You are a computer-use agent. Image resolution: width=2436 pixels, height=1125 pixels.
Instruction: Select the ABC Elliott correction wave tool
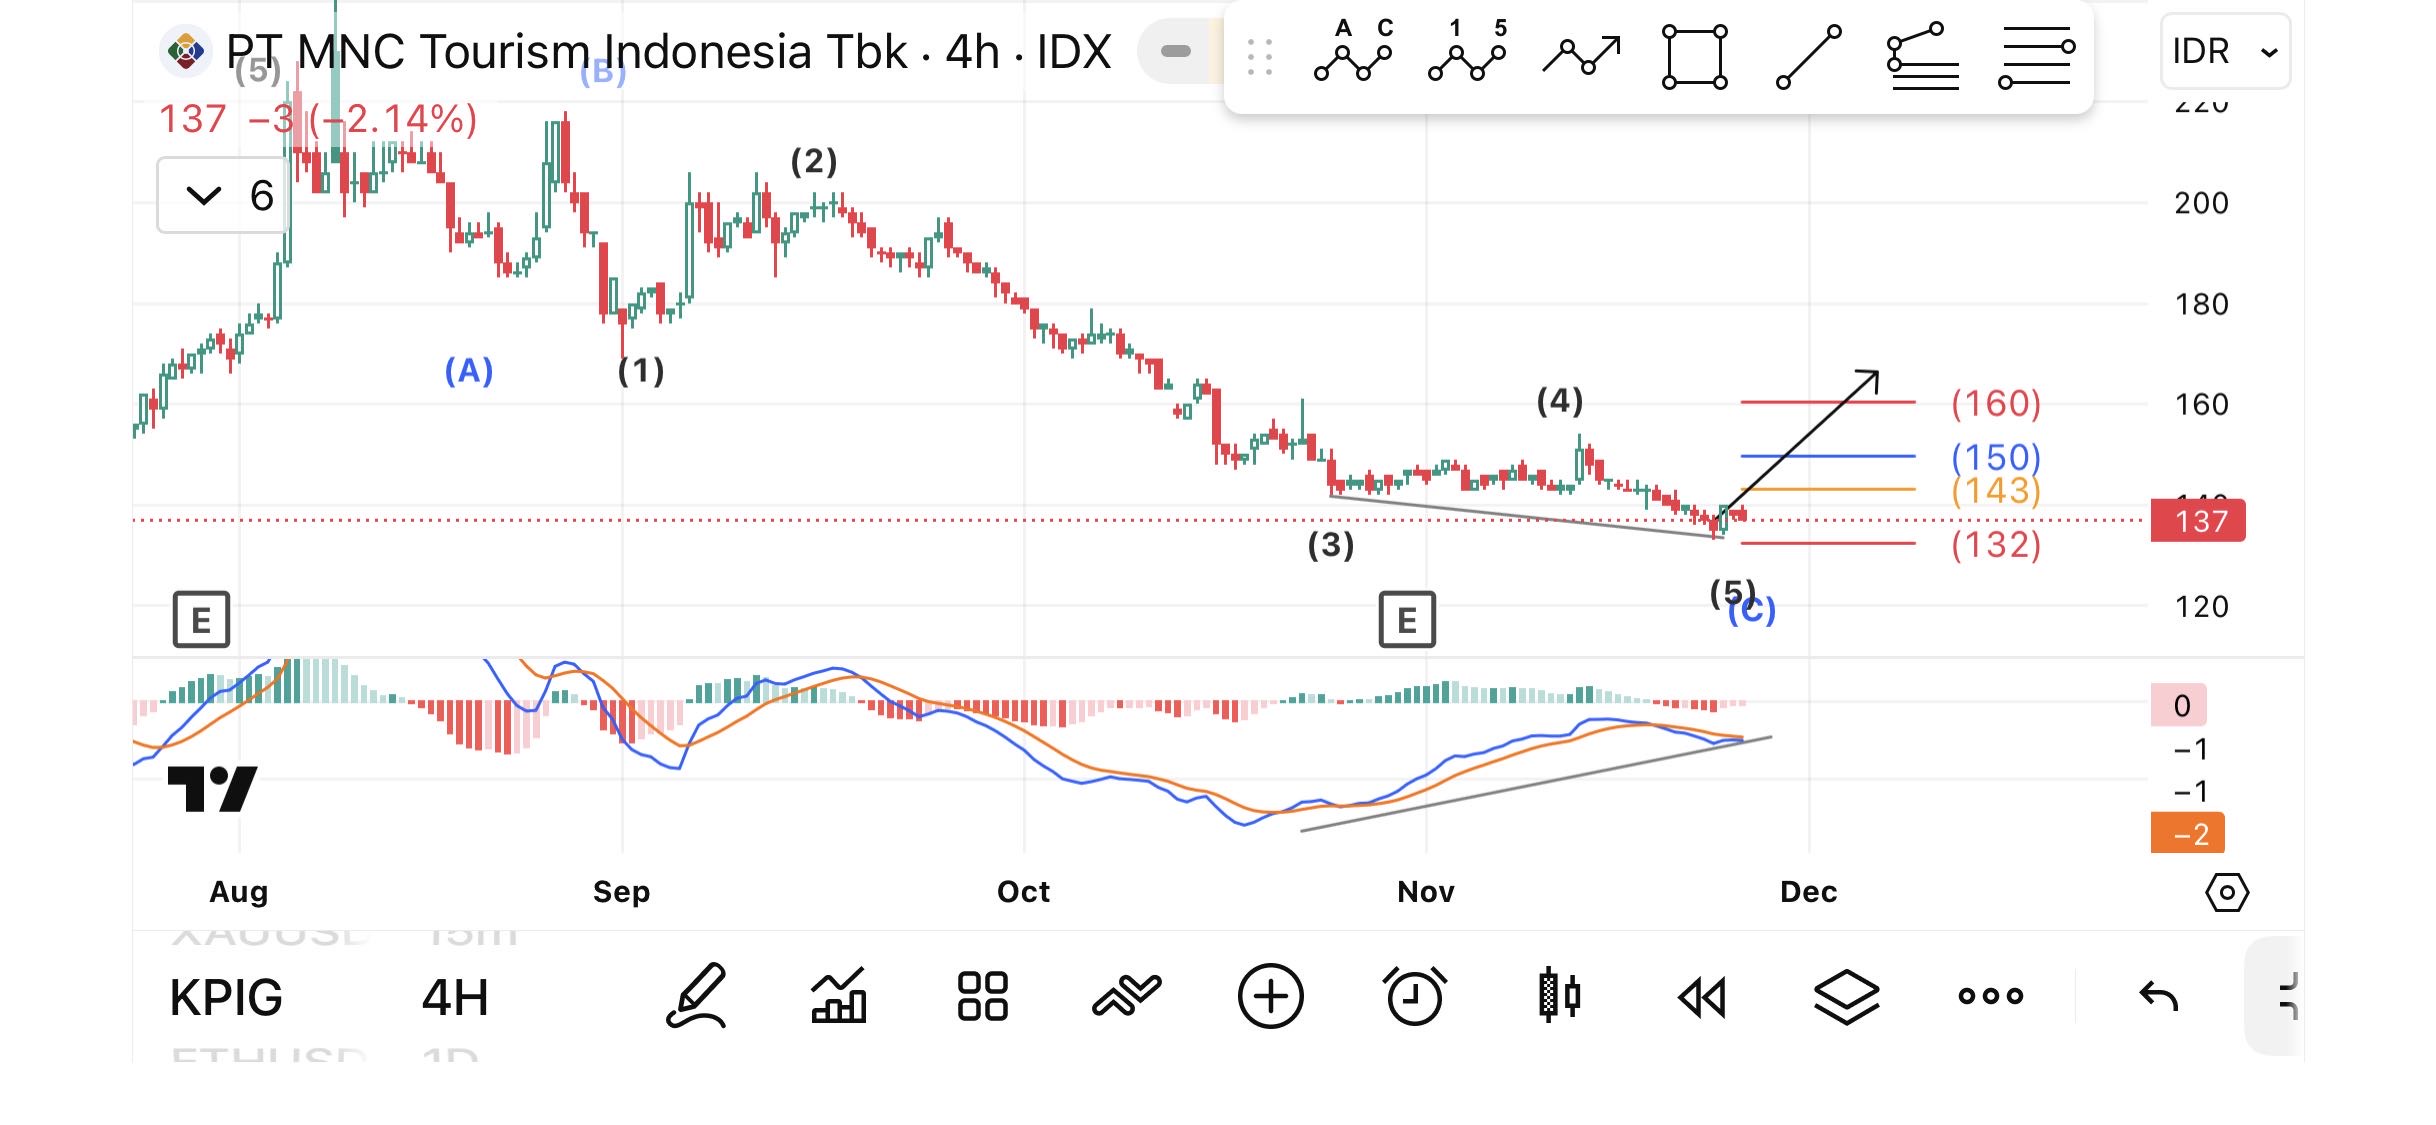coord(1353,54)
